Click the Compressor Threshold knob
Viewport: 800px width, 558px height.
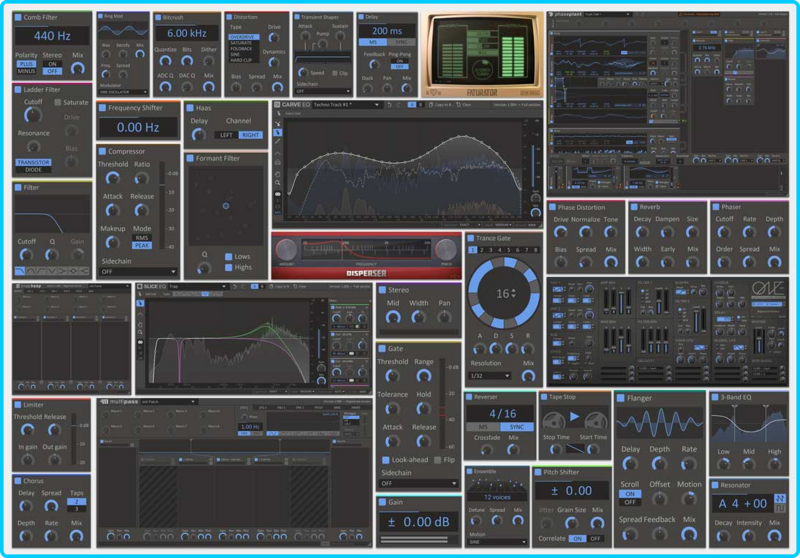[x=112, y=178]
